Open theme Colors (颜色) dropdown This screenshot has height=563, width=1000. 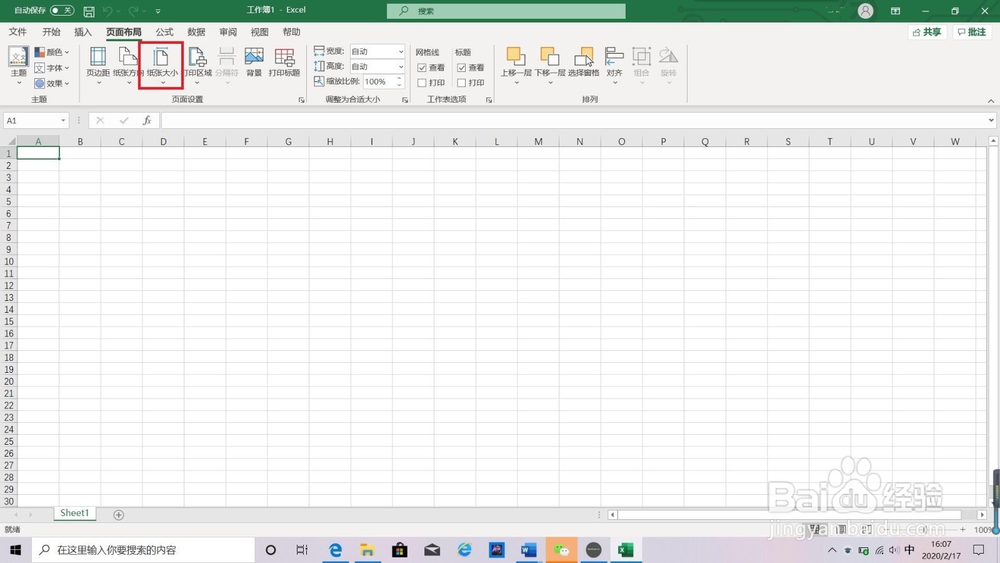52,52
